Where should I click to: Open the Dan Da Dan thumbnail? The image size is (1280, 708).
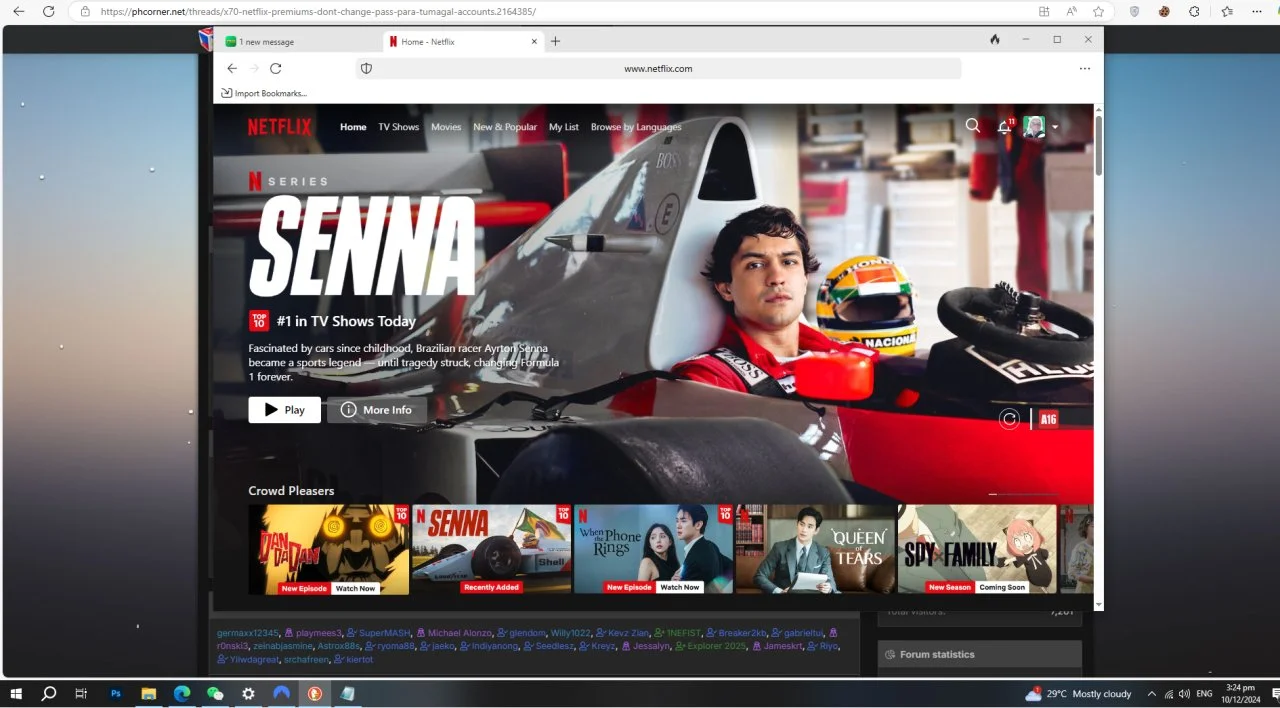click(x=329, y=549)
